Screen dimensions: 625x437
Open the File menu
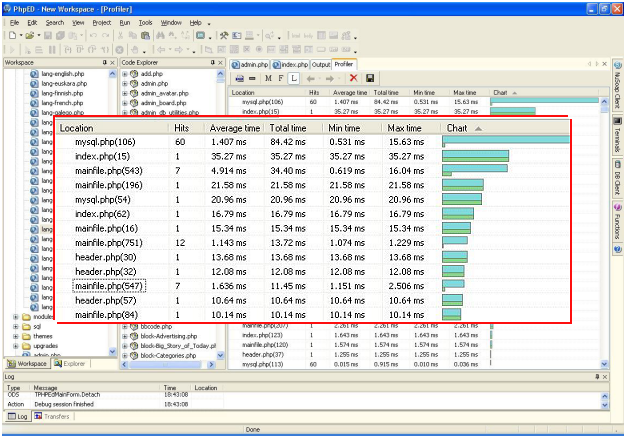click(14, 23)
